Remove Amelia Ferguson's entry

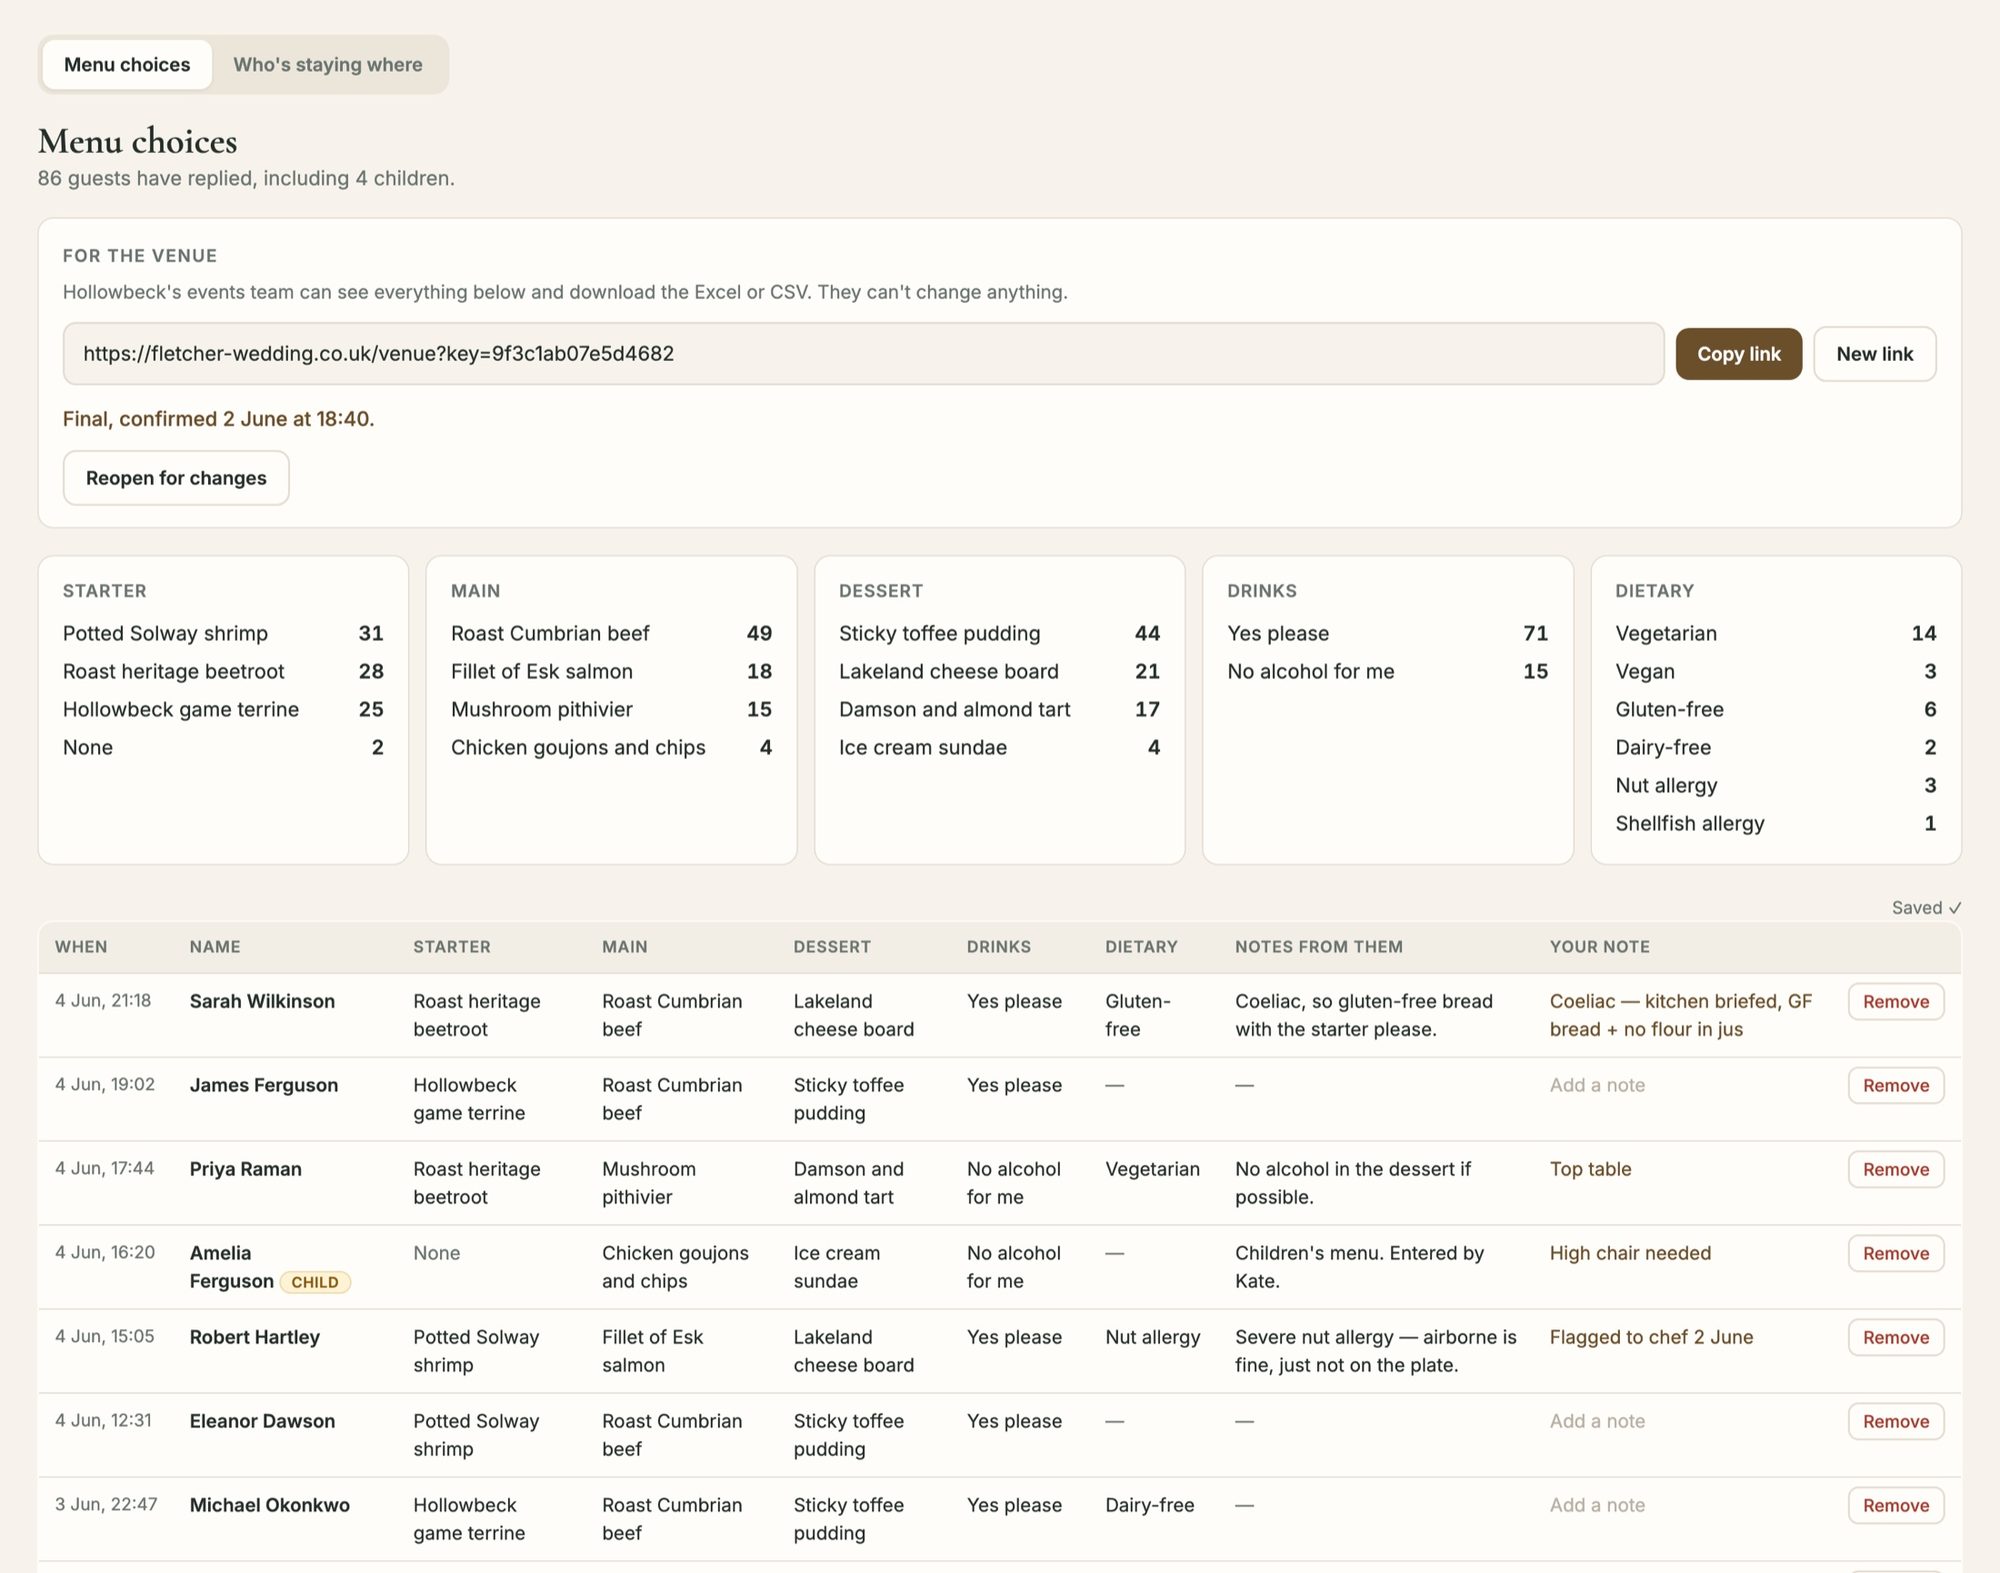coord(1896,1254)
